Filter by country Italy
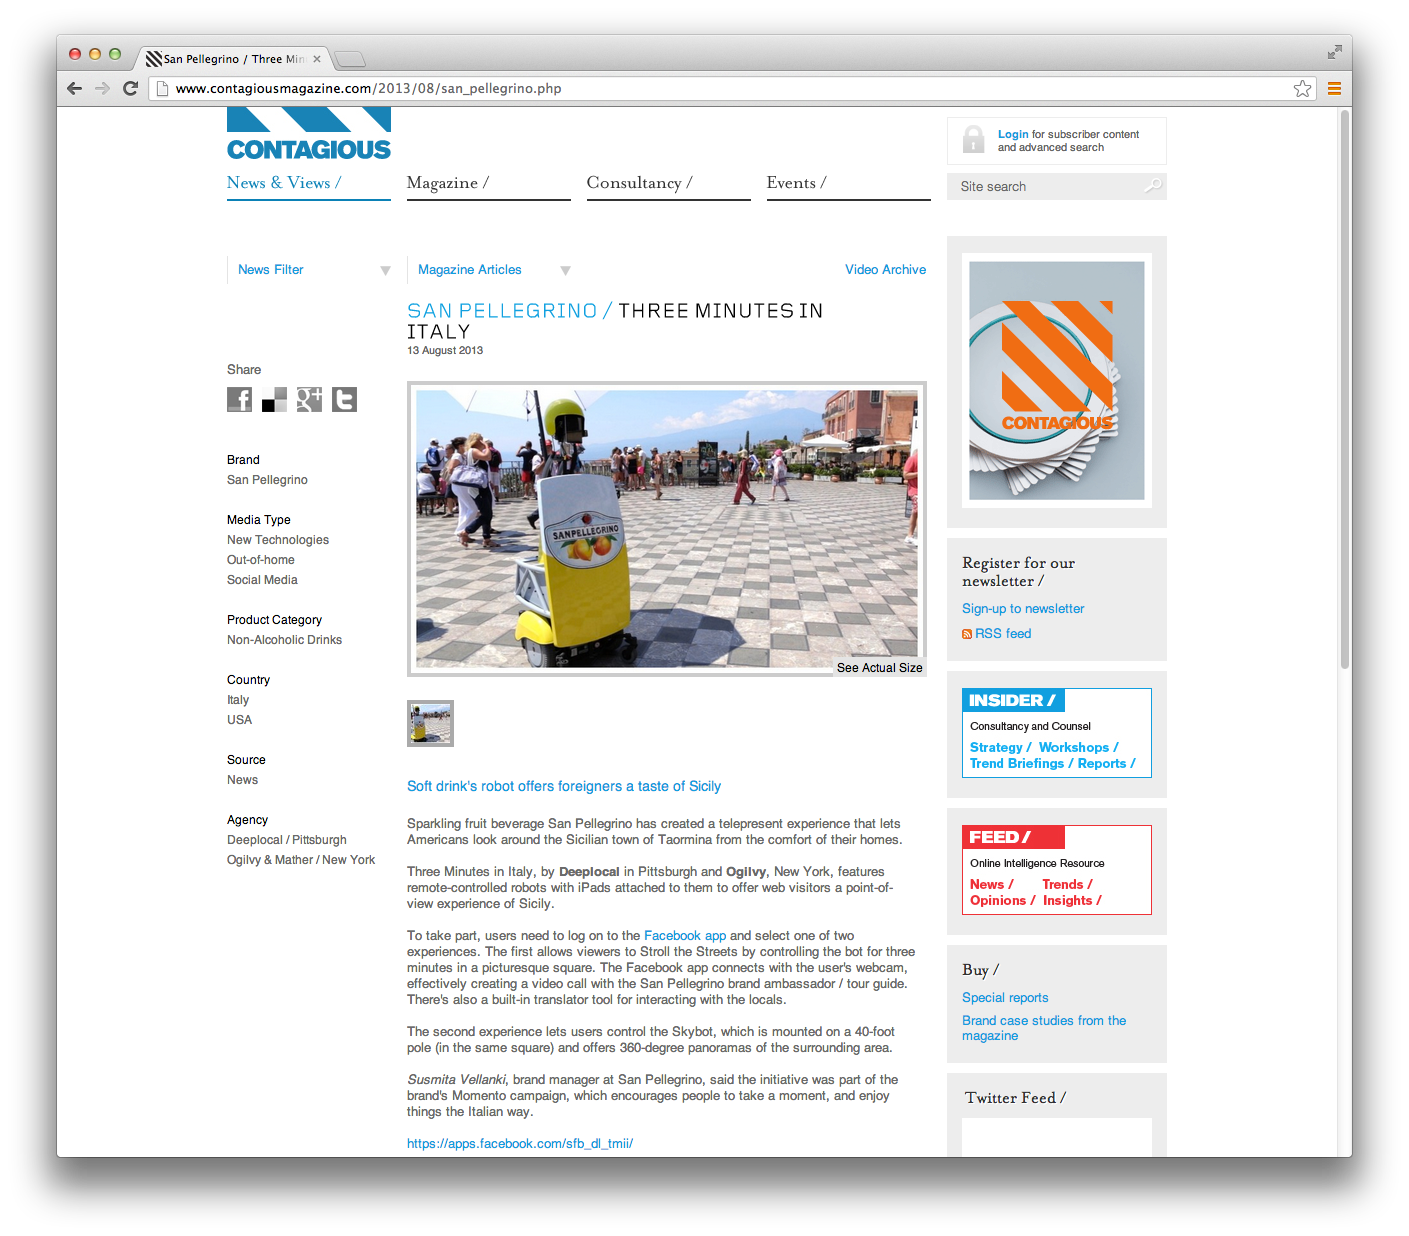Image resolution: width=1409 pixels, height=1236 pixels. pos(238,700)
